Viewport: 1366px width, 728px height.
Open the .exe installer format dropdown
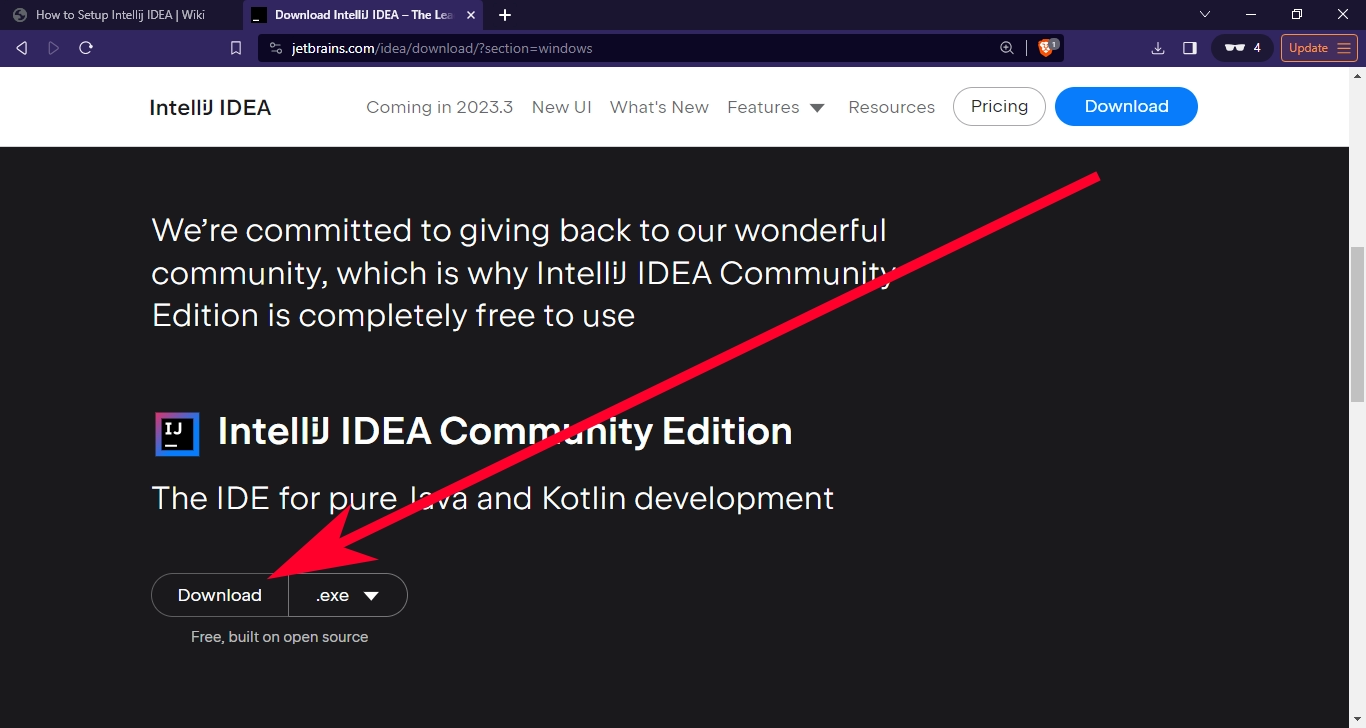(347, 595)
